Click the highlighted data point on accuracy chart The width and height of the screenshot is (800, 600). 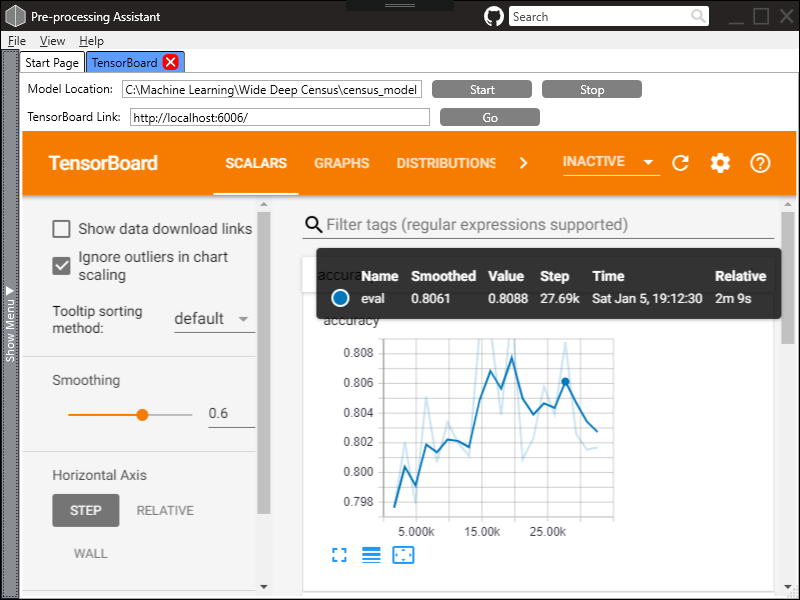pos(565,382)
